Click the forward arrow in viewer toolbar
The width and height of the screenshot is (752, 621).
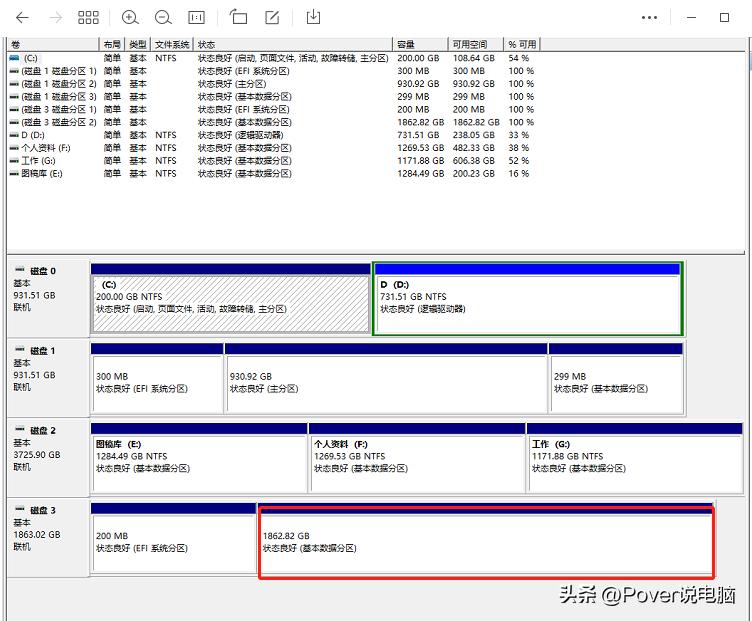point(55,17)
